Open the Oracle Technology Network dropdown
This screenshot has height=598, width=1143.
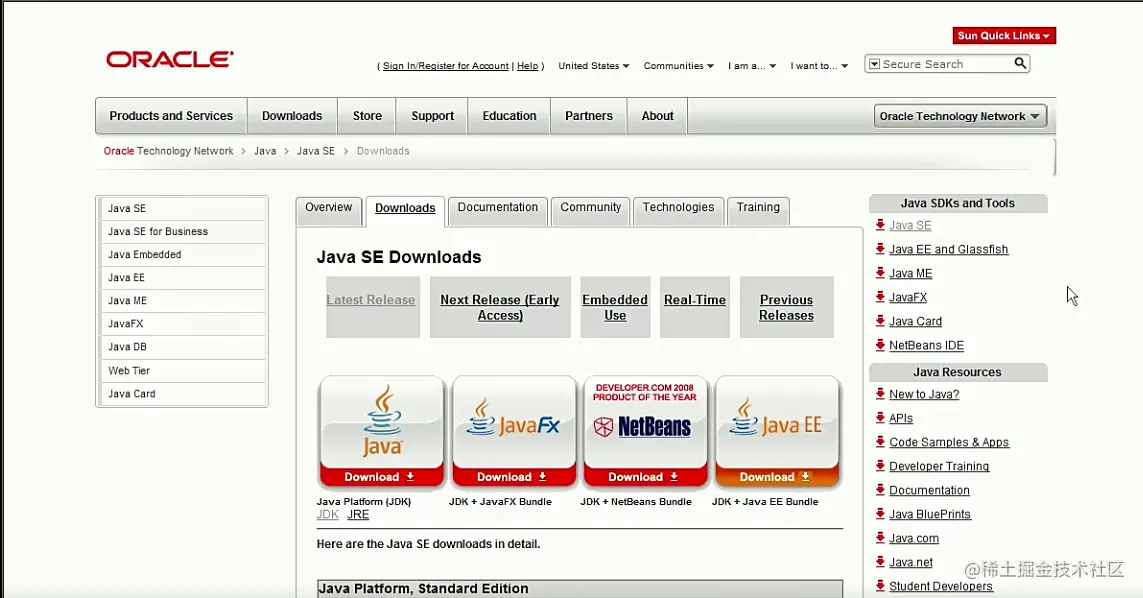click(x=960, y=116)
